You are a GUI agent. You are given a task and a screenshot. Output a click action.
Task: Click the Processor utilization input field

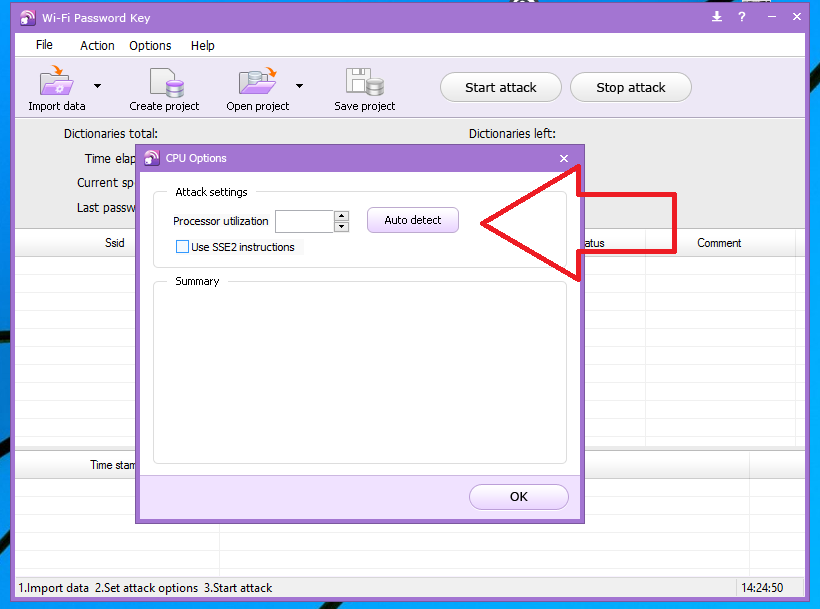point(304,221)
